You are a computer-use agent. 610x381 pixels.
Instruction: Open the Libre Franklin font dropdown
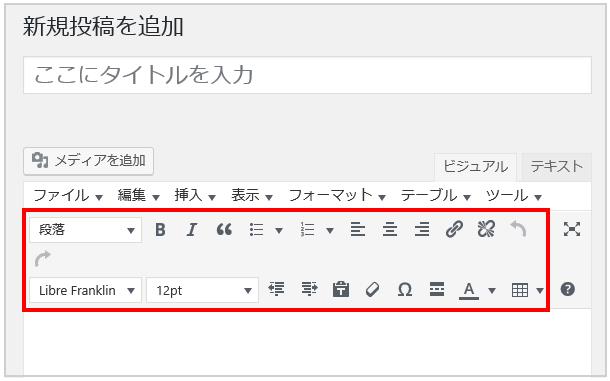pyautogui.click(x=86, y=290)
